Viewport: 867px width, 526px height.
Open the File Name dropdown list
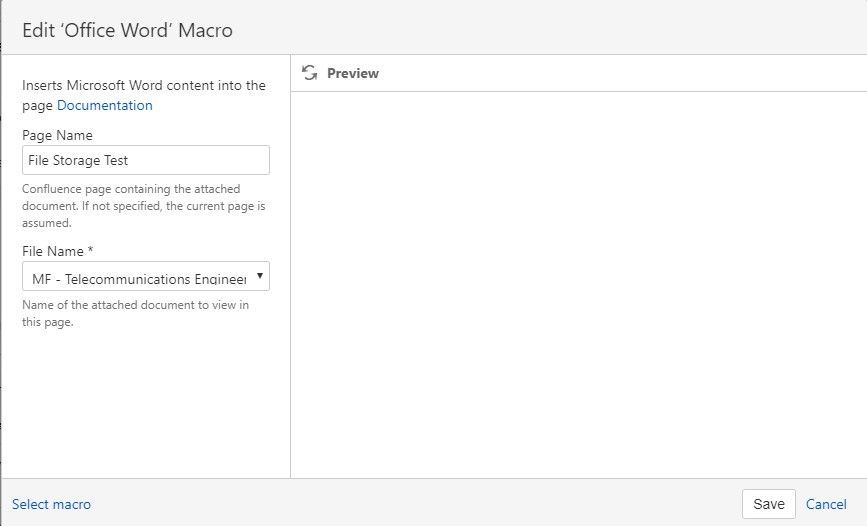[x=146, y=276]
